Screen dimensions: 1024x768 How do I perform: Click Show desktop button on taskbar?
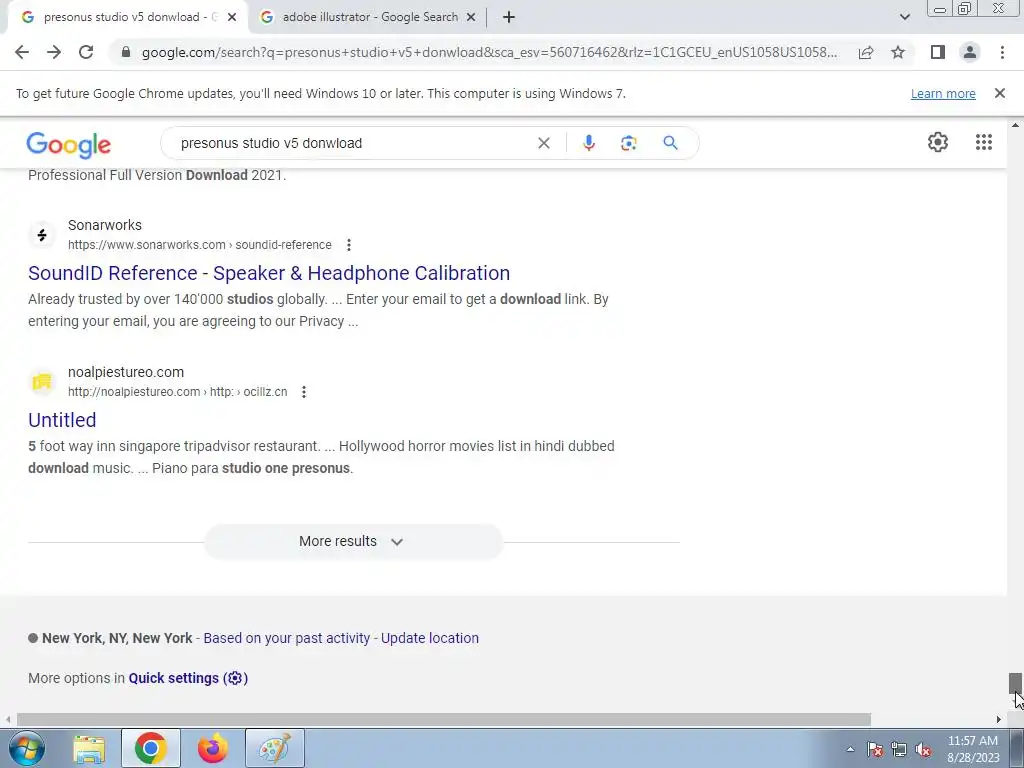click(x=1016, y=748)
